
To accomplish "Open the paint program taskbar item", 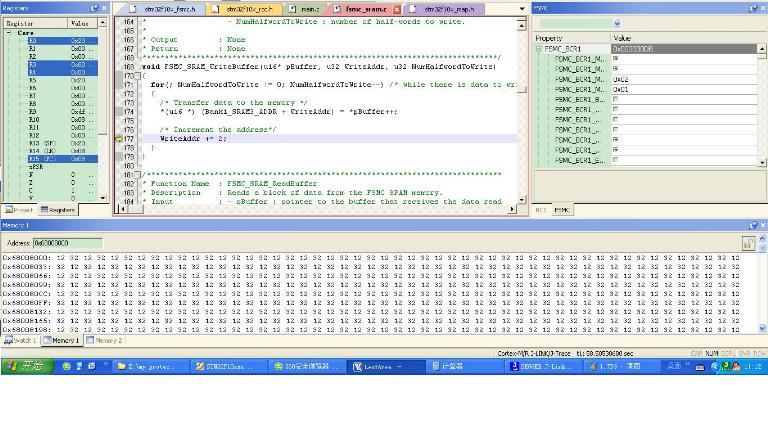I will pyautogui.click(x=621, y=366).
